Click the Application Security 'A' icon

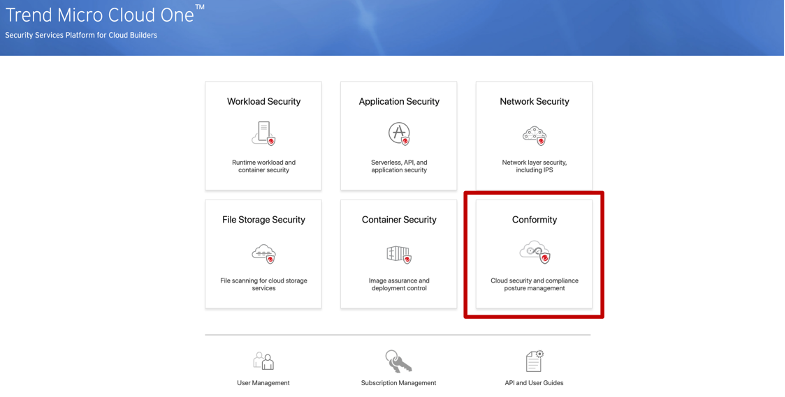(399, 134)
